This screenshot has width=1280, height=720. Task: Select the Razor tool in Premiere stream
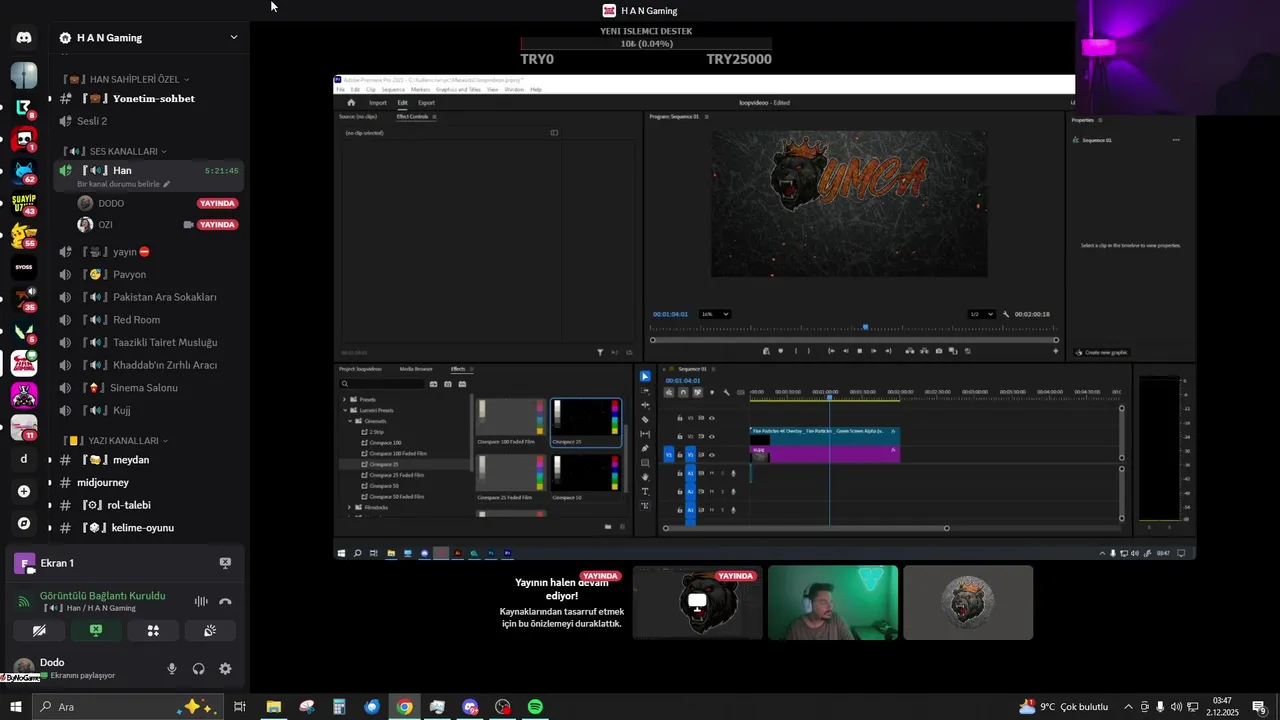coord(645,420)
